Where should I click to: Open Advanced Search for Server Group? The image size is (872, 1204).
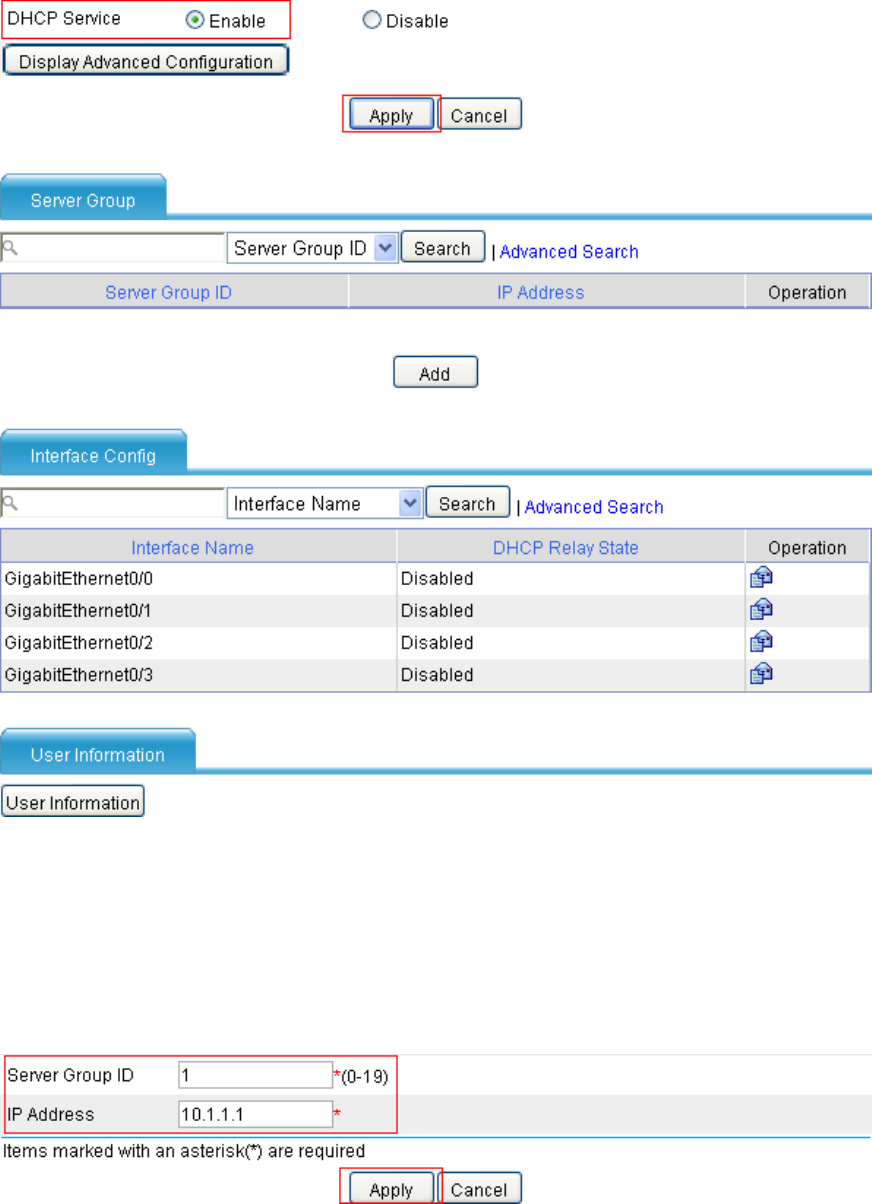(569, 252)
